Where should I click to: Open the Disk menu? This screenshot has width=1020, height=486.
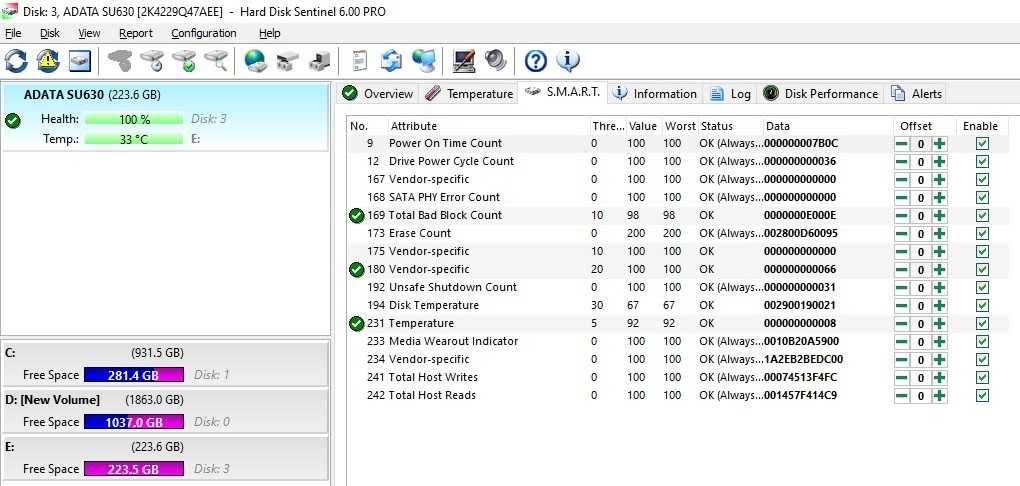coord(49,33)
